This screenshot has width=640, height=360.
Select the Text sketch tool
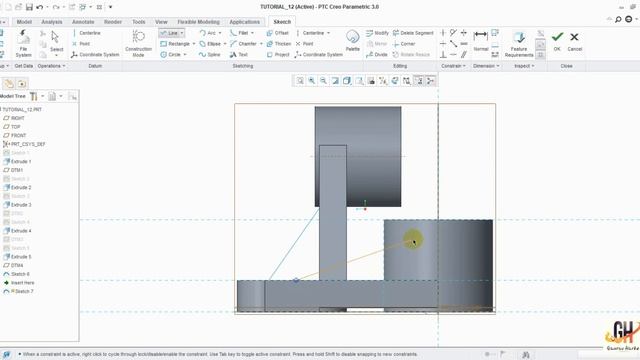(239, 54)
